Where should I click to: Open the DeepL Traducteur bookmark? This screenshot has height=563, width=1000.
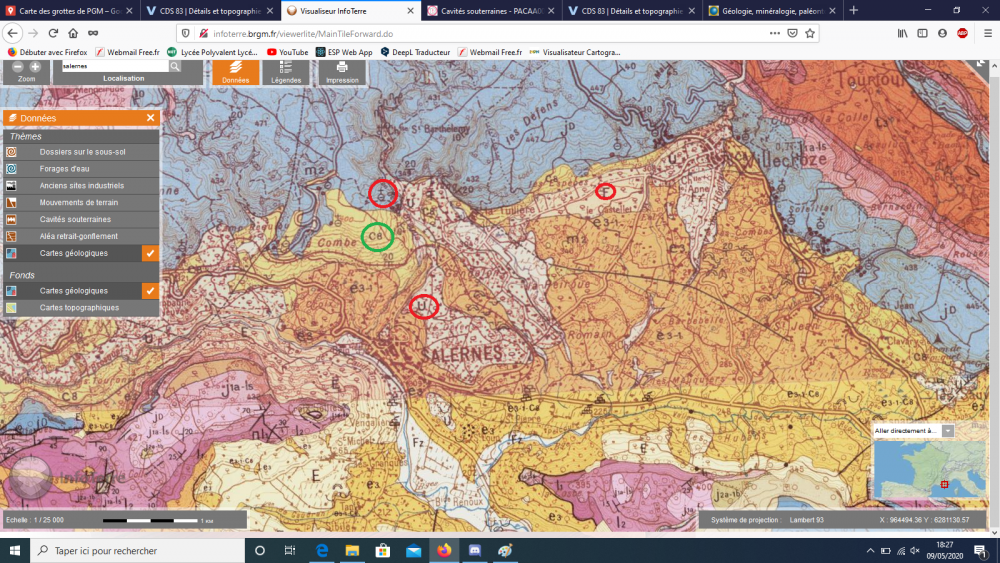416,52
